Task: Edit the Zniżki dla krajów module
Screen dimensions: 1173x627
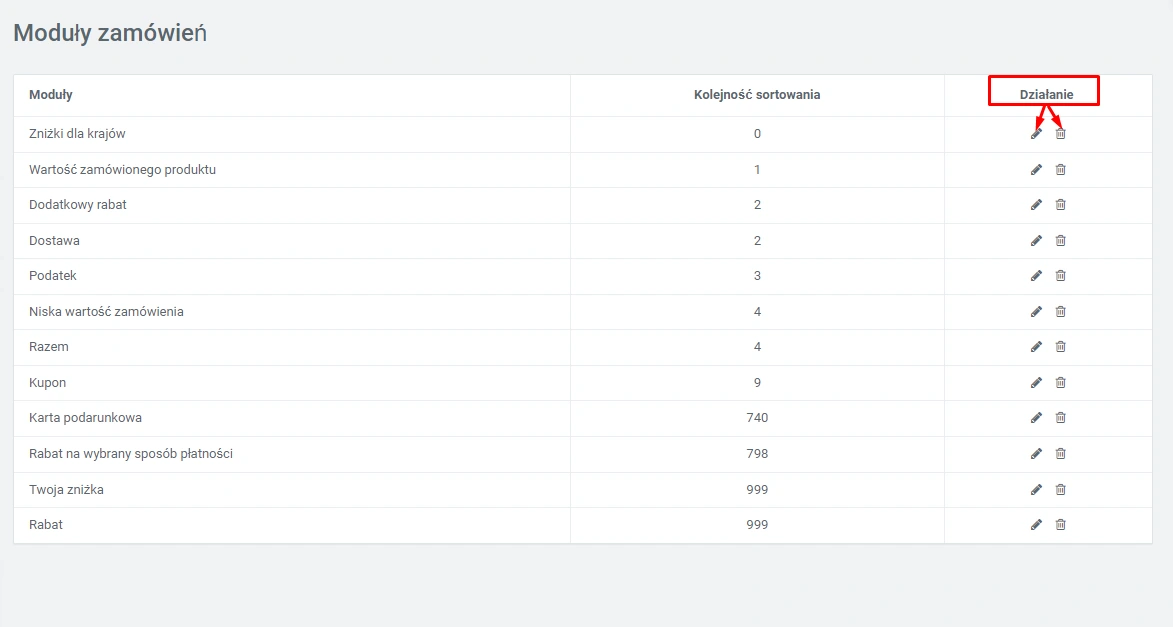Action: tap(1036, 134)
